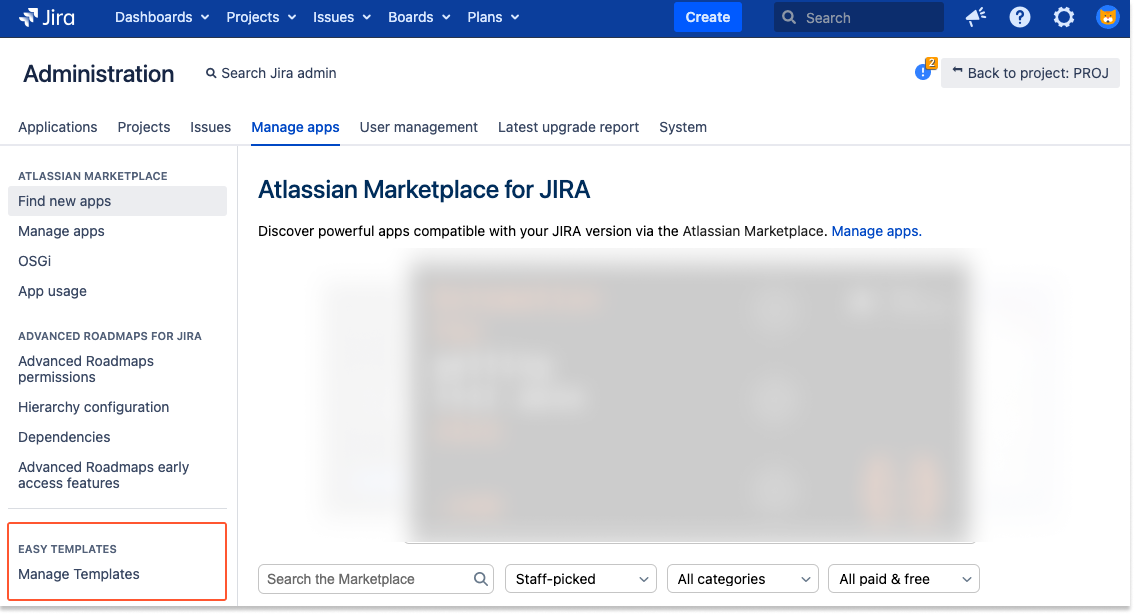Click the user avatar icon
Image resolution: width=1134 pixels, height=614 pixels.
[x=1107, y=17]
